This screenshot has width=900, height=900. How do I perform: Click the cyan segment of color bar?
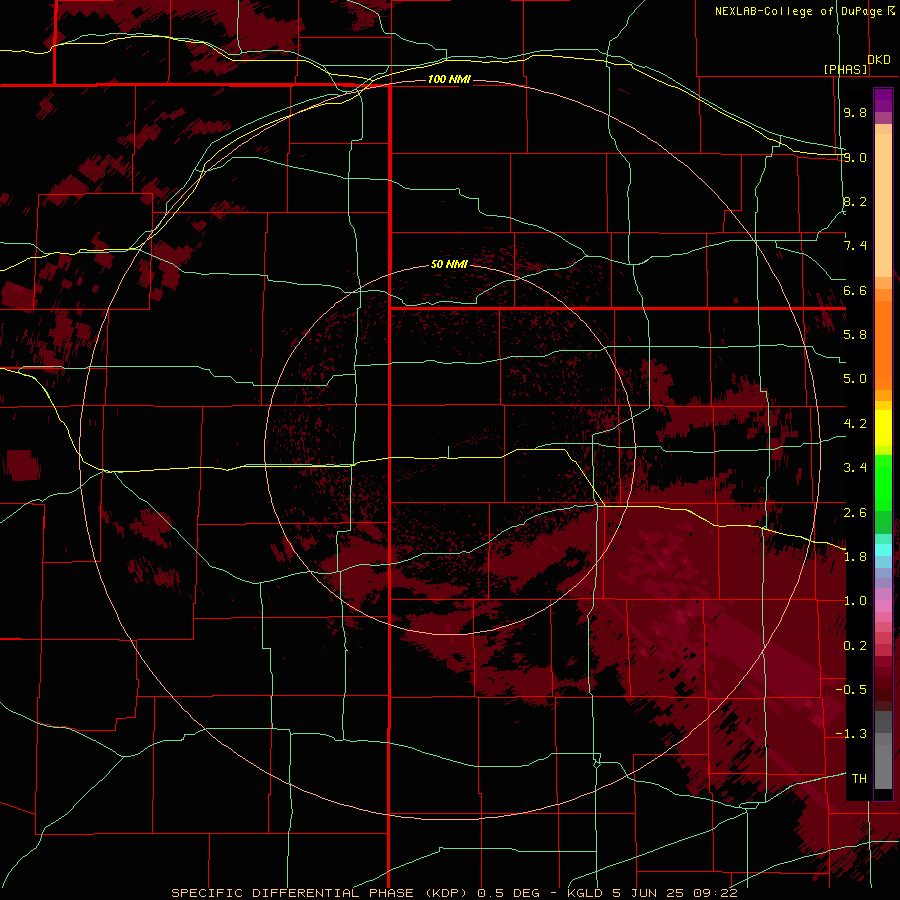[x=883, y=550]
